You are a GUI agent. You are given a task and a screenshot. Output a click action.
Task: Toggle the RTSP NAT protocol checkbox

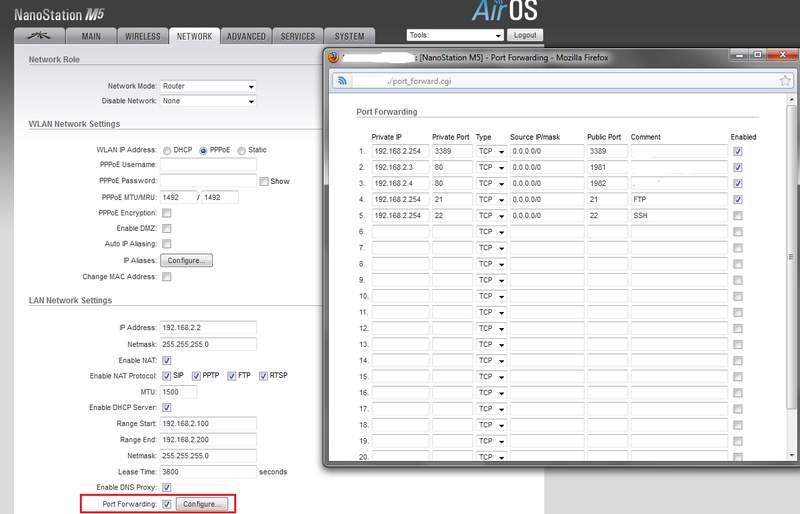[x=263, y=376]
